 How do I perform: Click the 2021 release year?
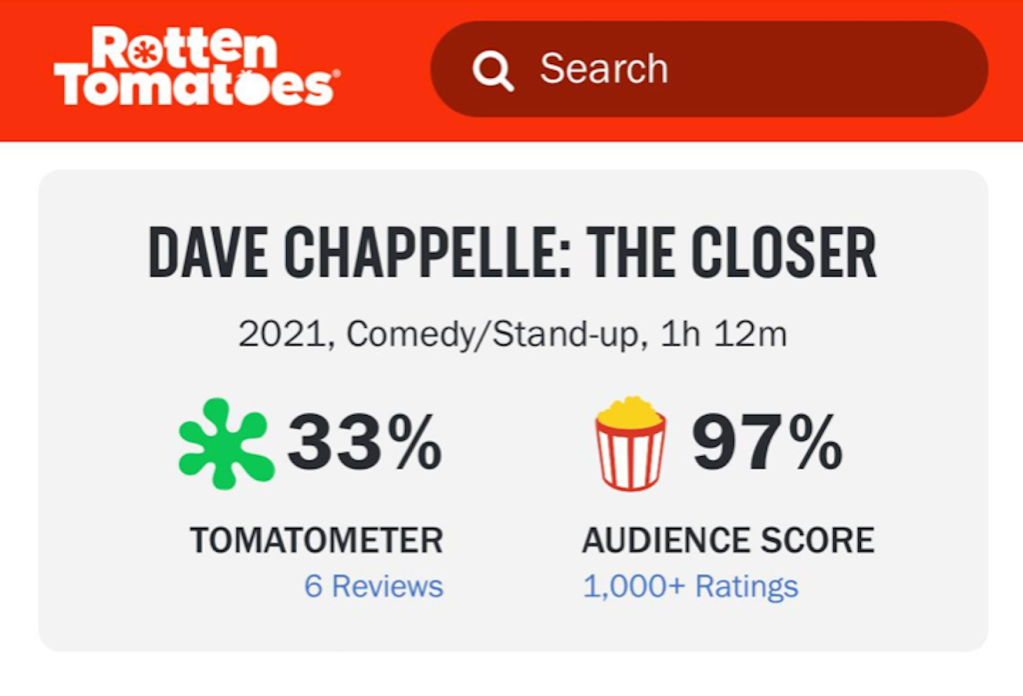[282, 335]
